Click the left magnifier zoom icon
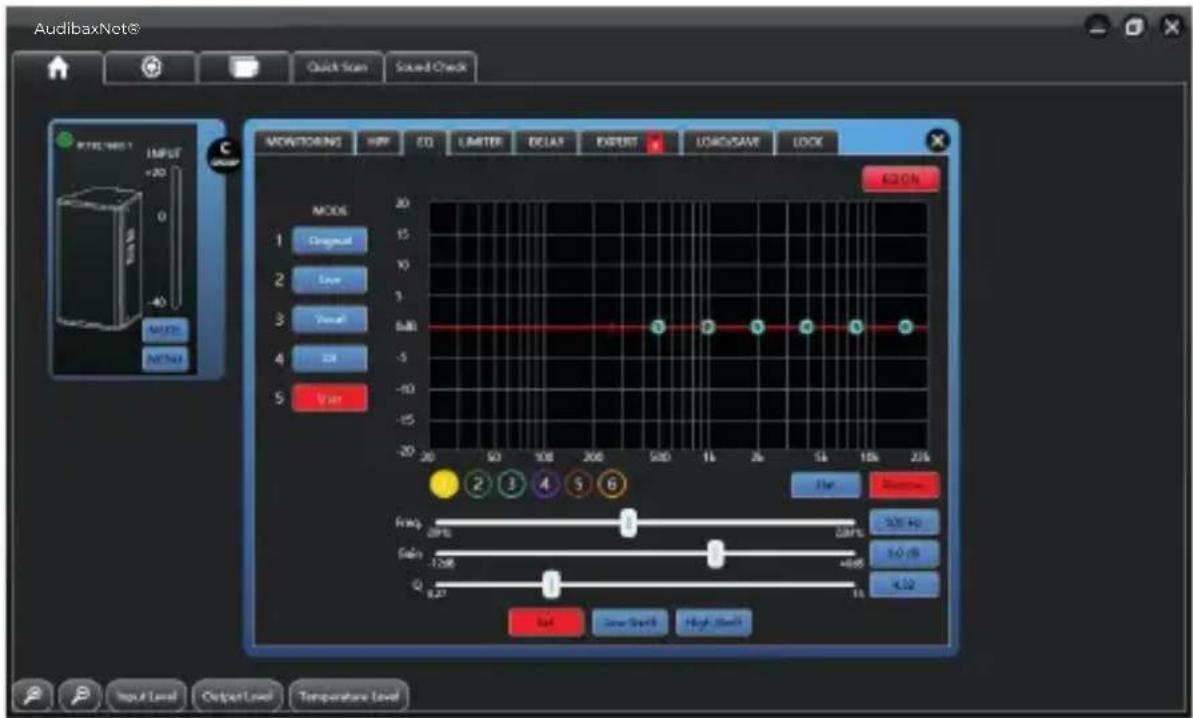The image size is (1193, 718). 33,695
